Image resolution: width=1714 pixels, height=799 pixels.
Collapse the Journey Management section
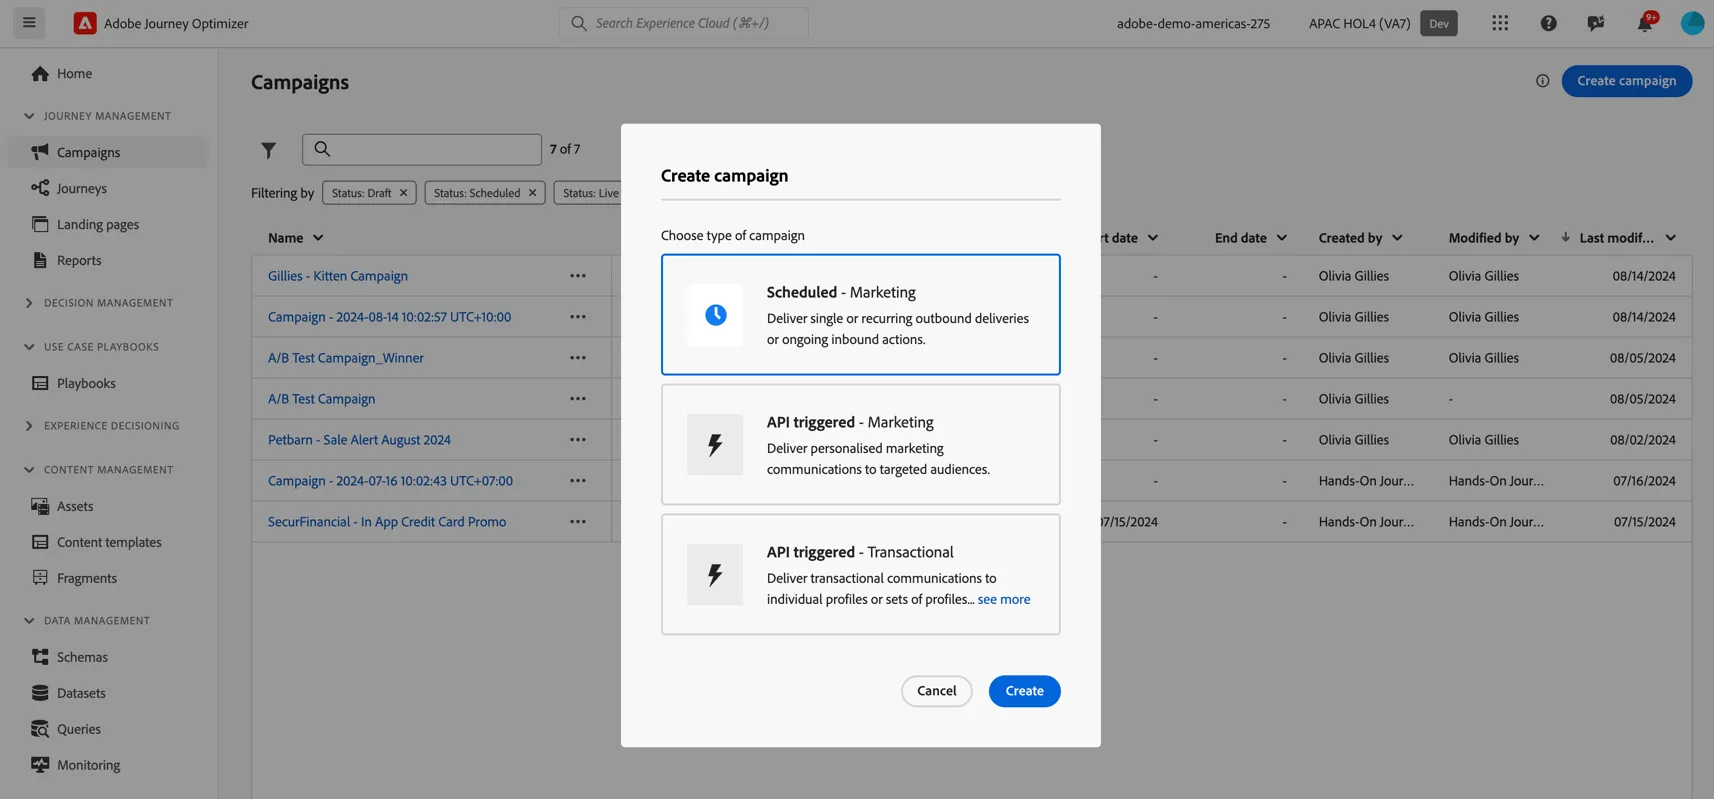tap(29, 116)
